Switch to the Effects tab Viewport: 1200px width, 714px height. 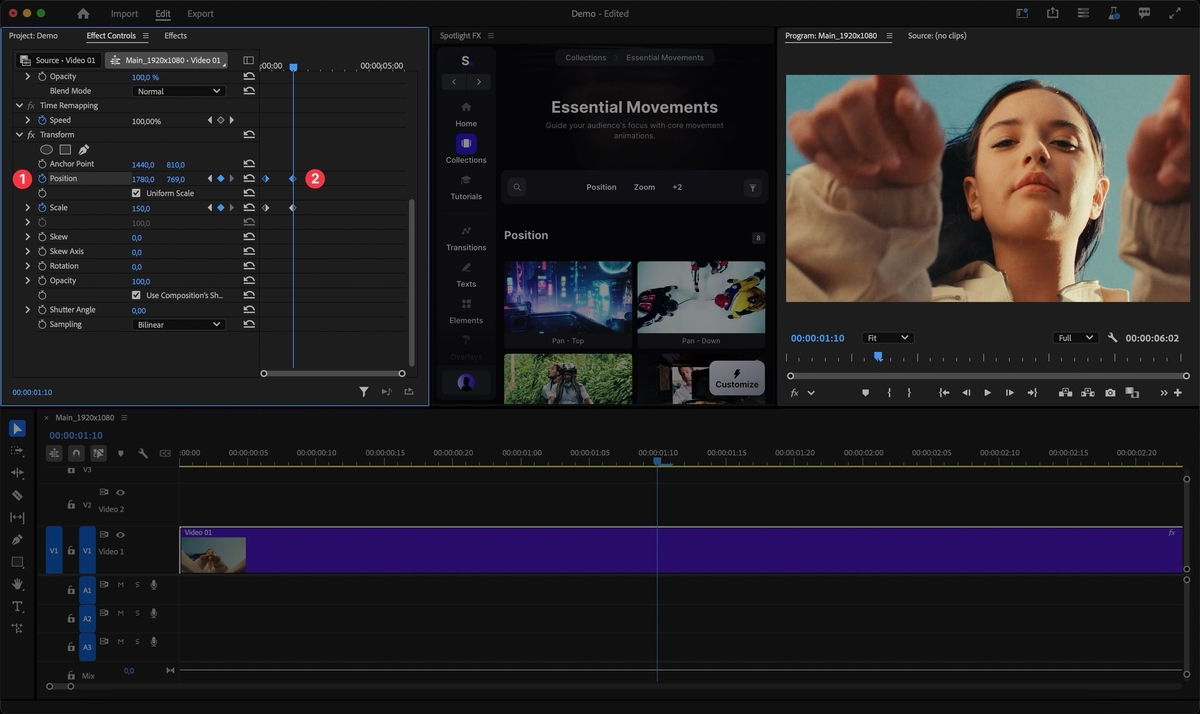tap(175, 35)
